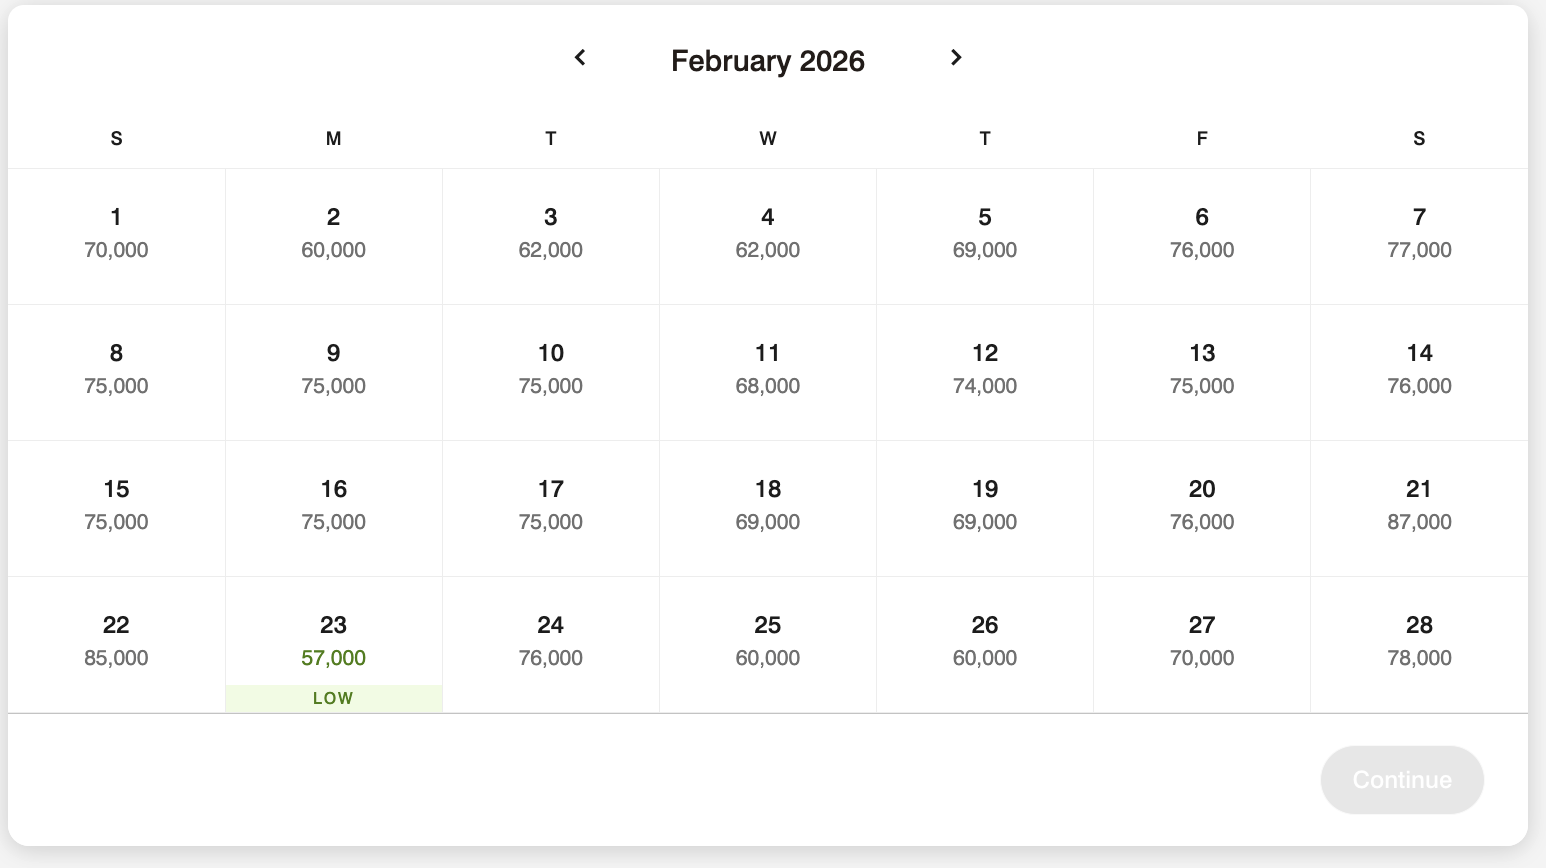Click the right chevron to view March 2026
Screen dimensions: 1546x868
pyautogui.click(x=956, y=58)
